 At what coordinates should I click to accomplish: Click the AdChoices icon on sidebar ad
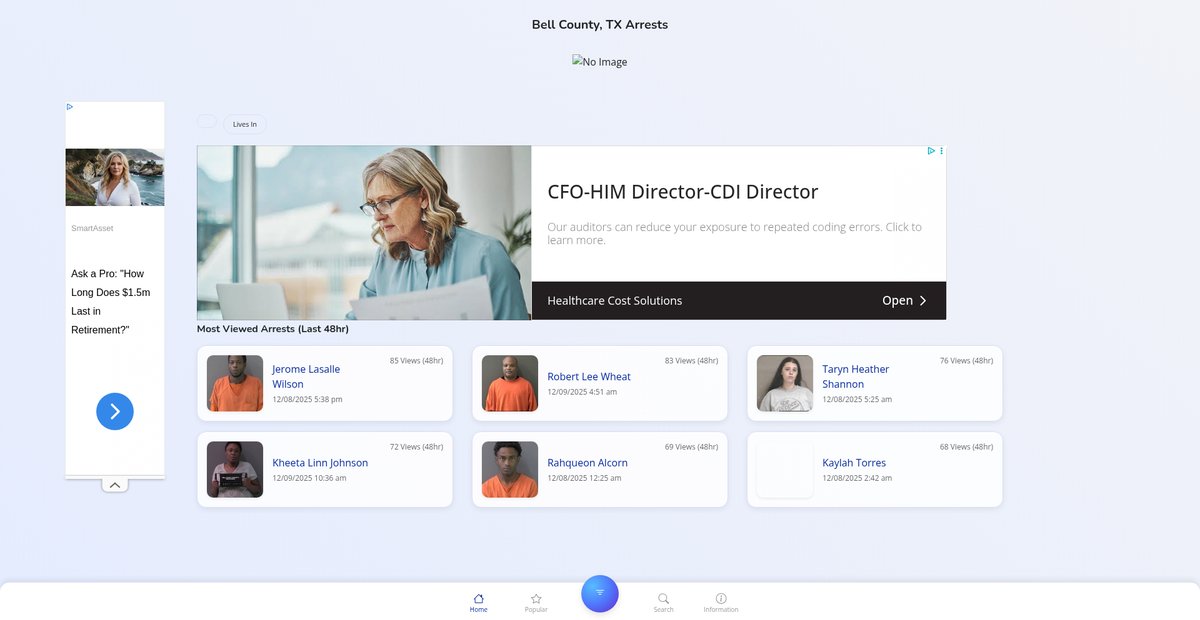click(70, 106)
